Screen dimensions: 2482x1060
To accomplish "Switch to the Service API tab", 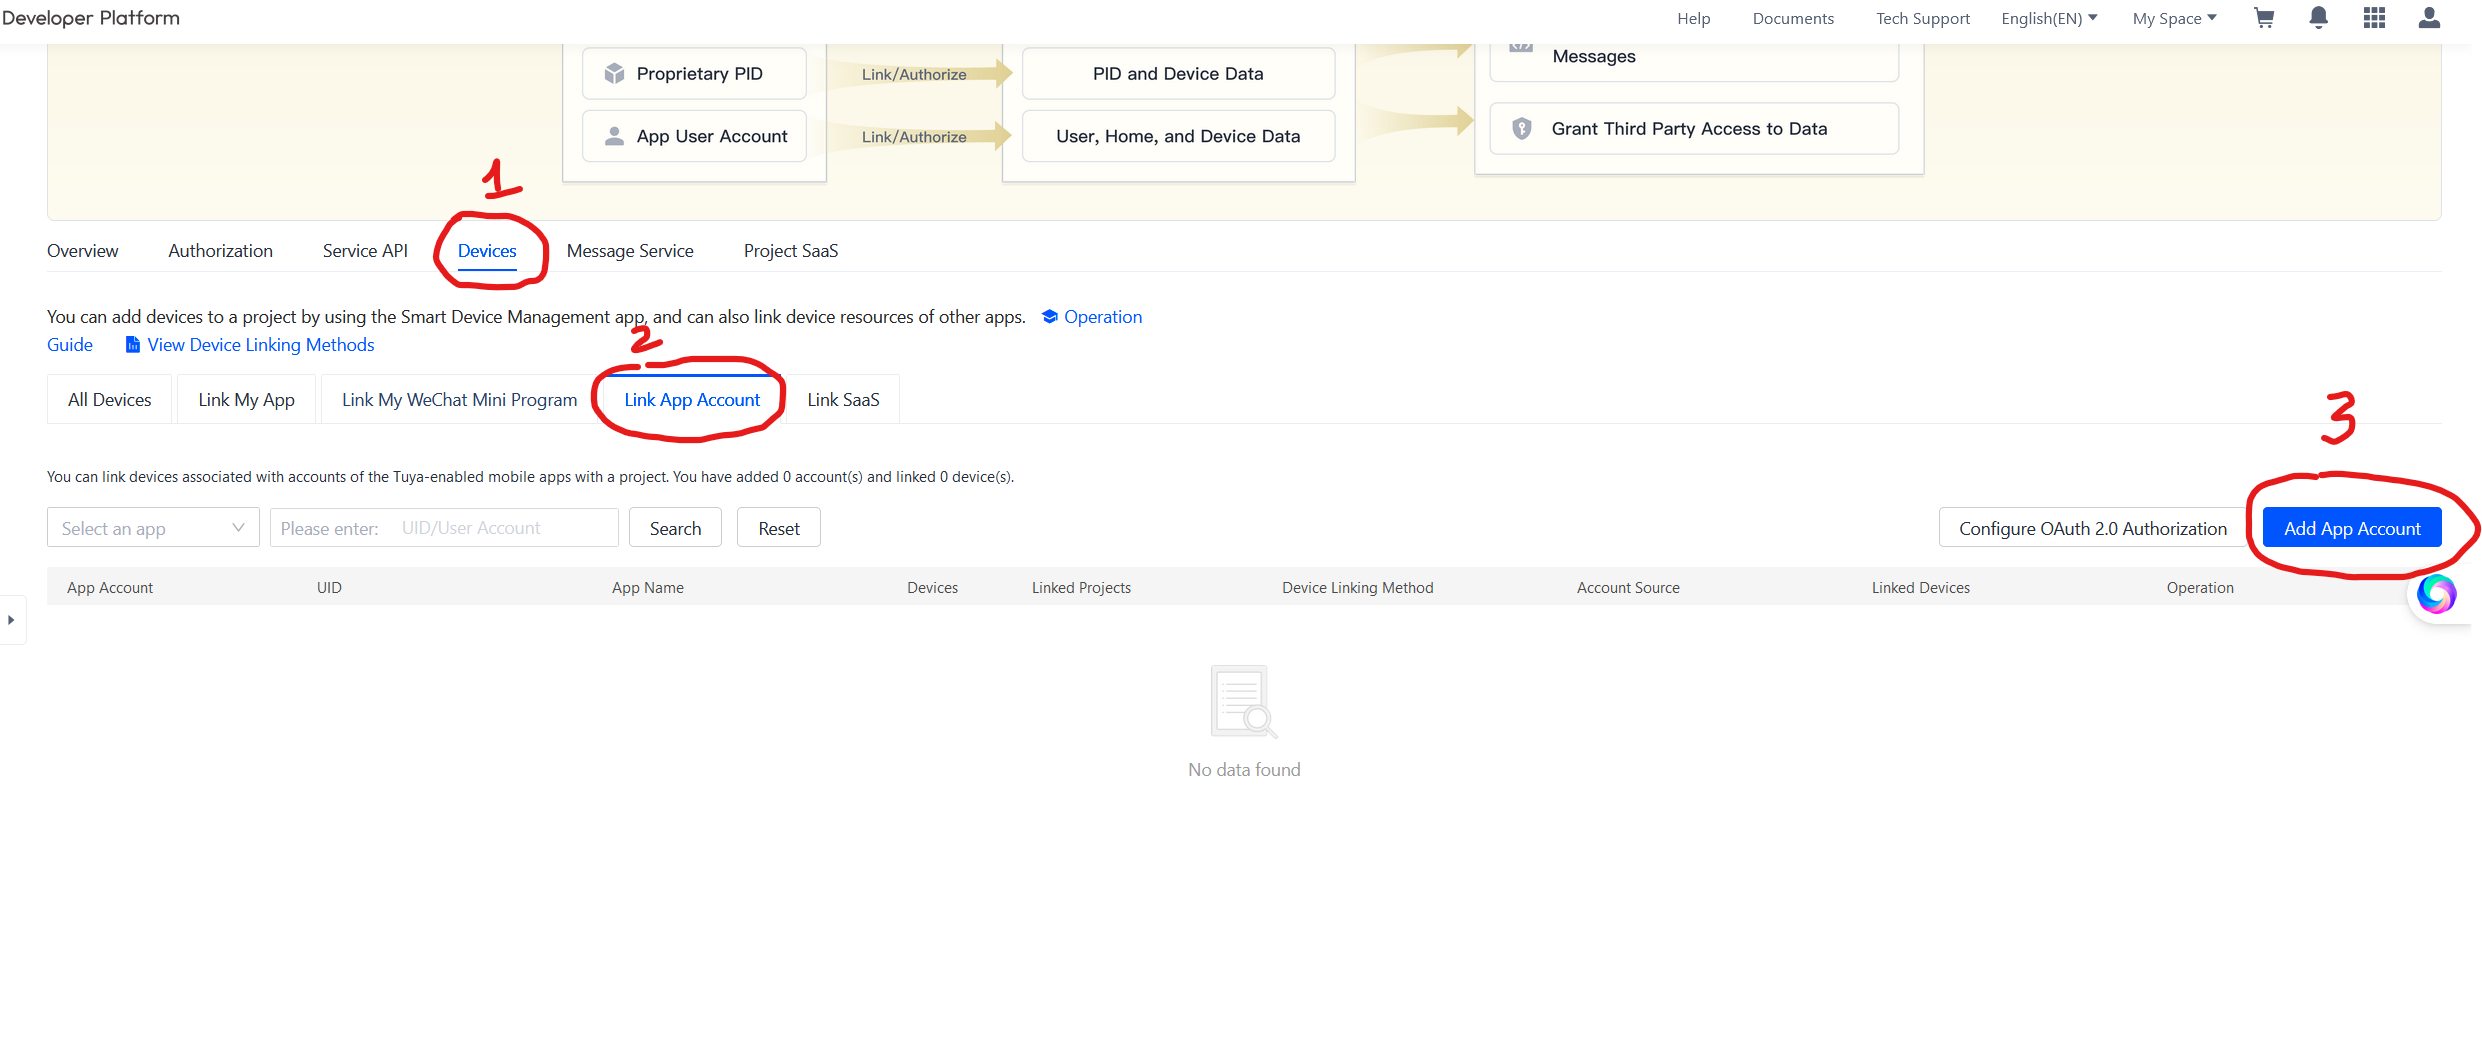I will pos(365,251).
